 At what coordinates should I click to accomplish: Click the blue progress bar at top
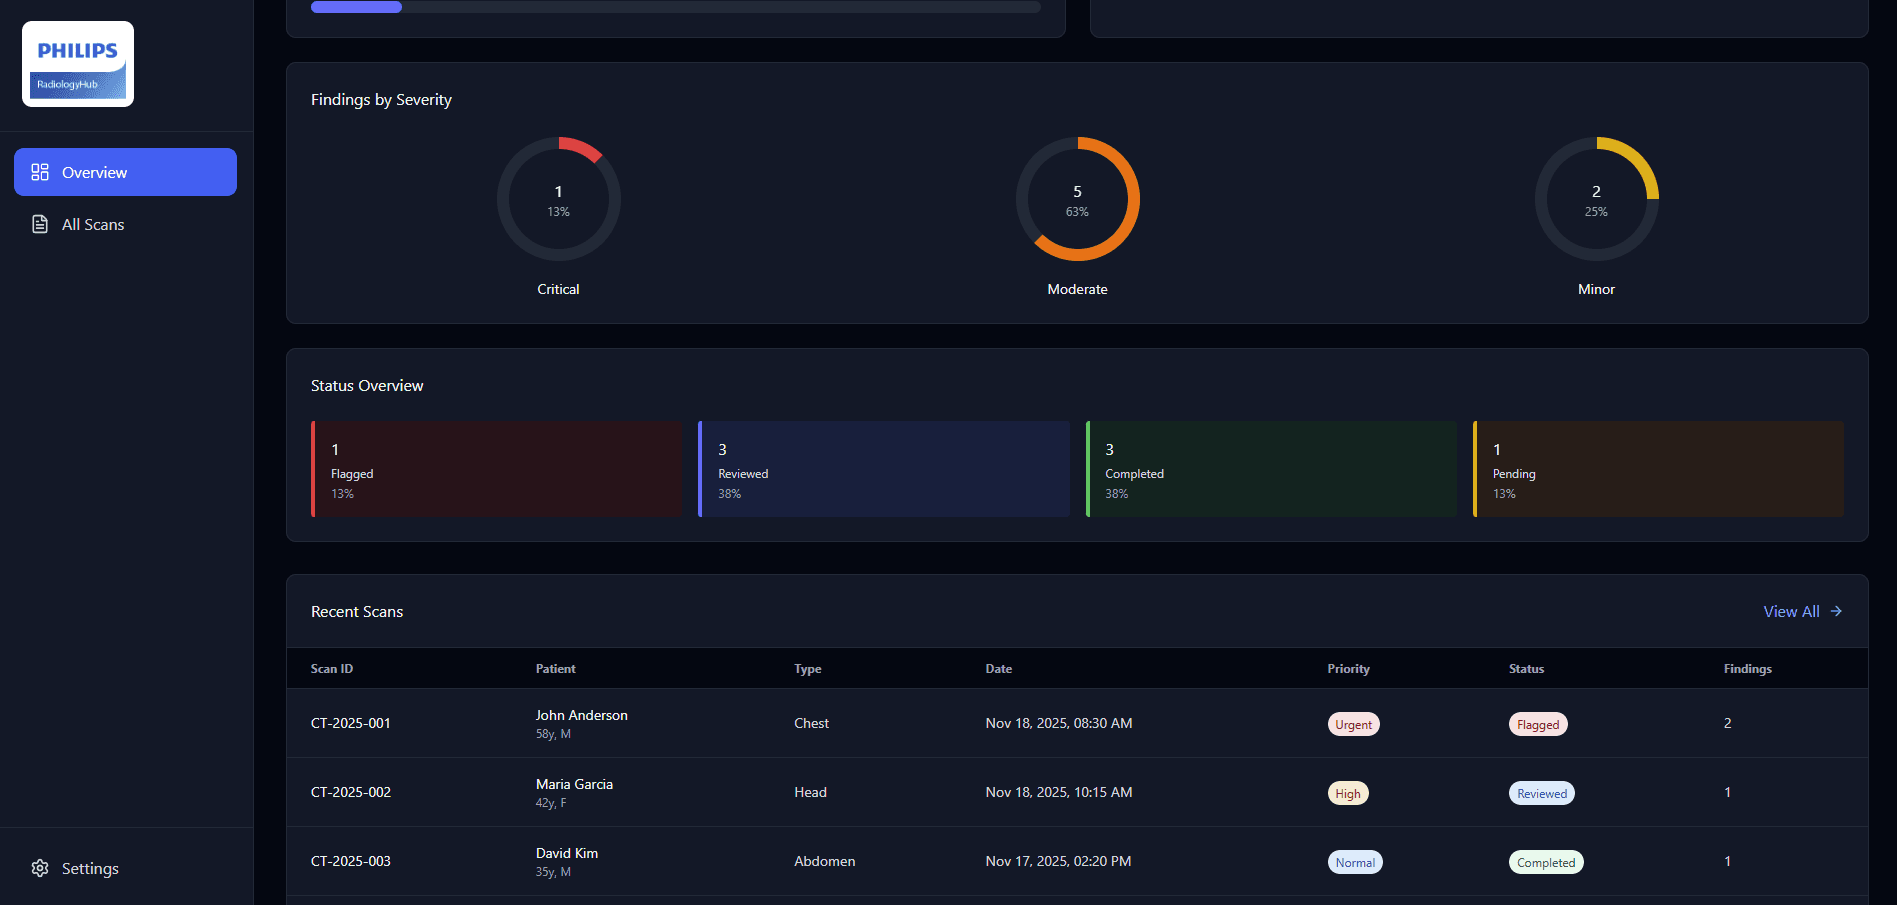(x=356, y=7)
